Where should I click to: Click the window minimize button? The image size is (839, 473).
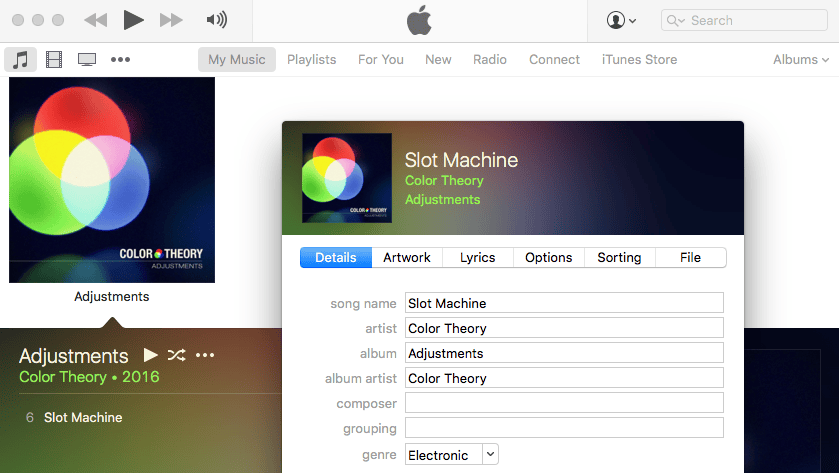38,20
